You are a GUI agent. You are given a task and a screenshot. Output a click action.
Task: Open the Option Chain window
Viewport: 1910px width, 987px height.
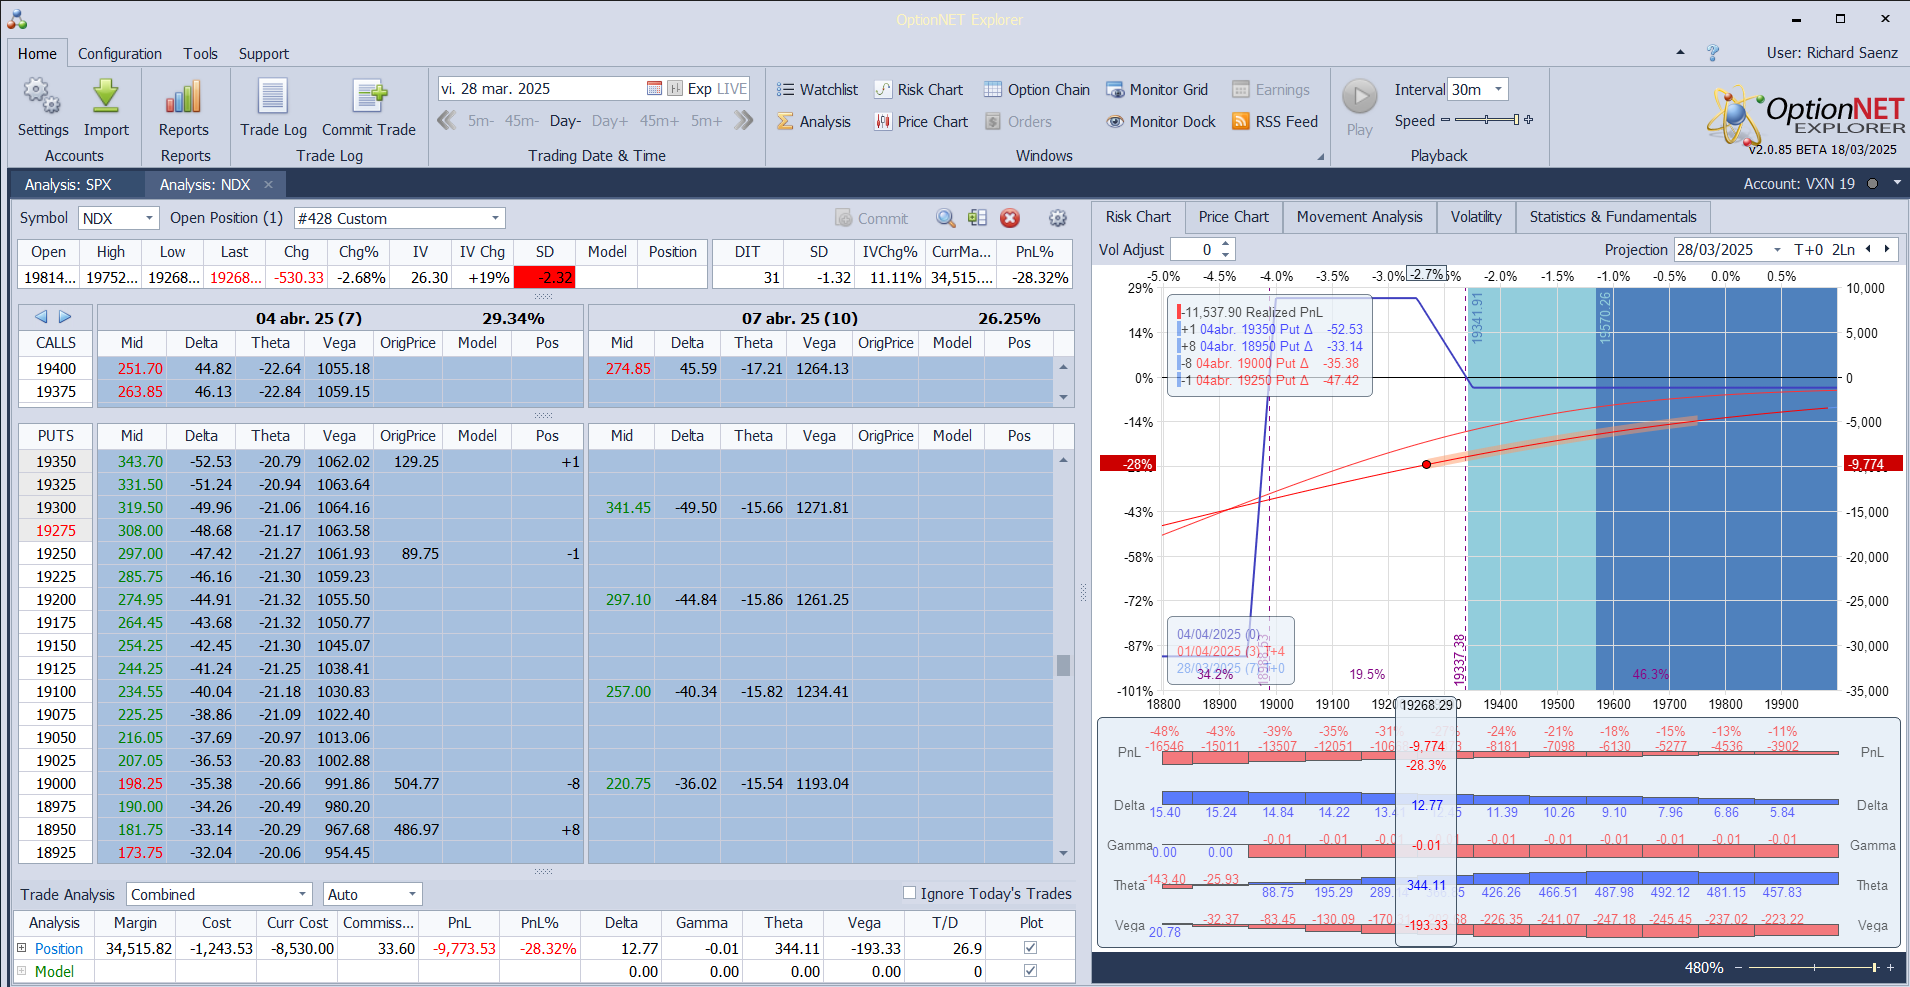[x=1037, y=90]
